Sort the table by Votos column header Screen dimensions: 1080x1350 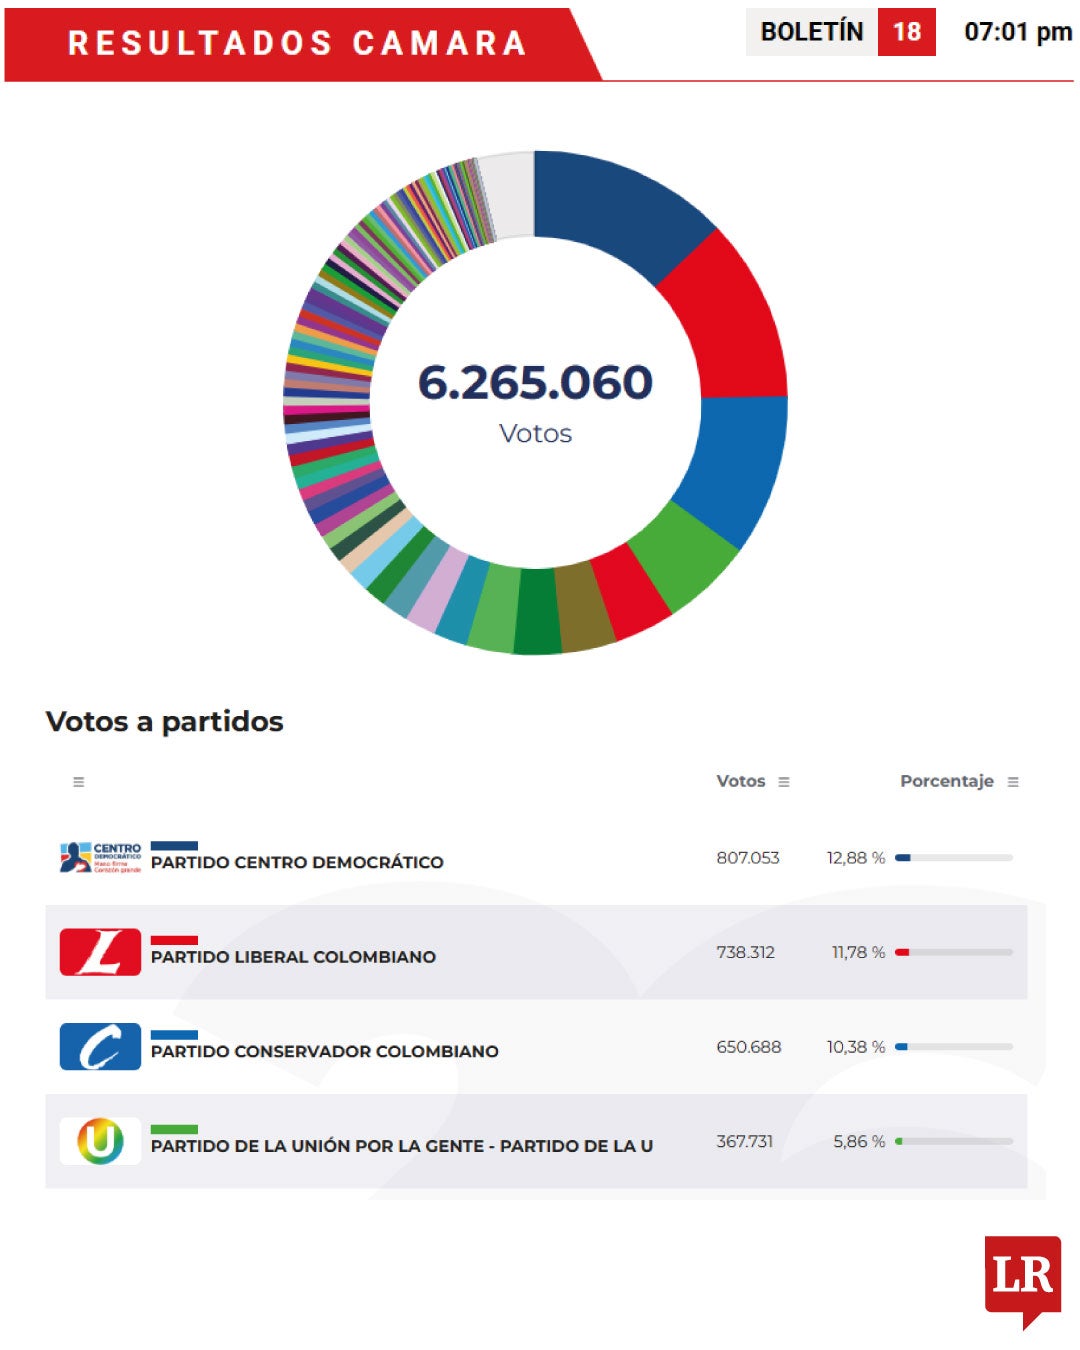[x=740, y=781]
